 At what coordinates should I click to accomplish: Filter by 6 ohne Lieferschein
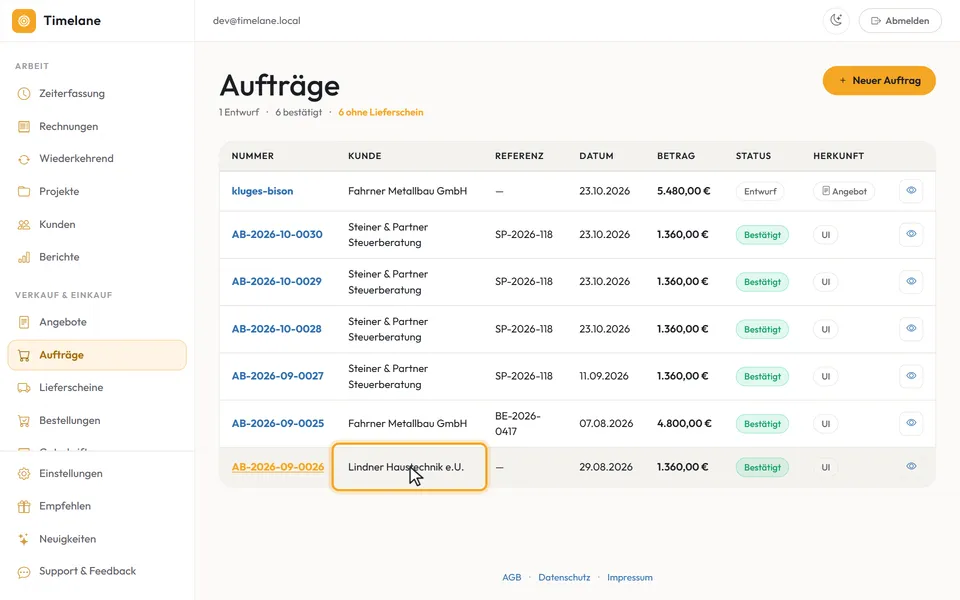381,112
